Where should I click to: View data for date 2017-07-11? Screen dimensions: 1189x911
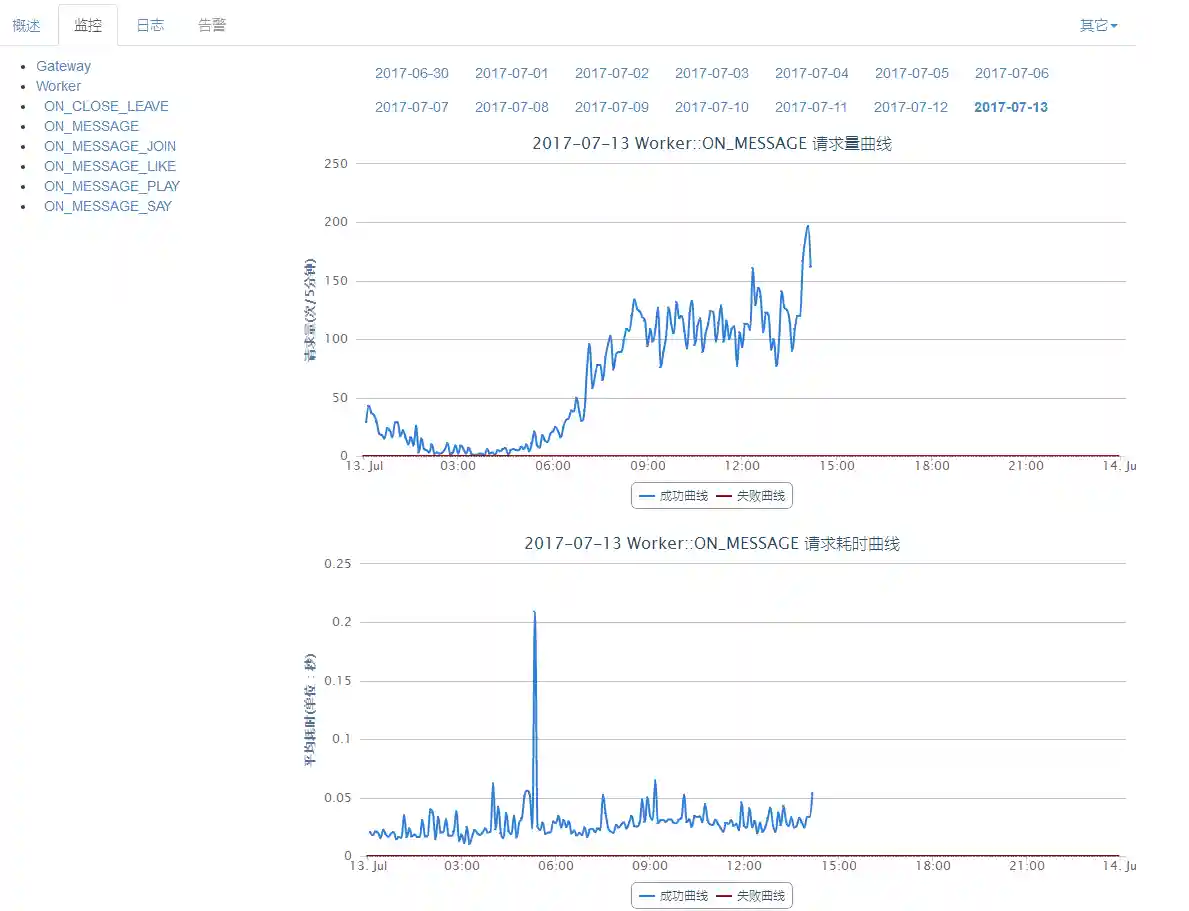811,107
